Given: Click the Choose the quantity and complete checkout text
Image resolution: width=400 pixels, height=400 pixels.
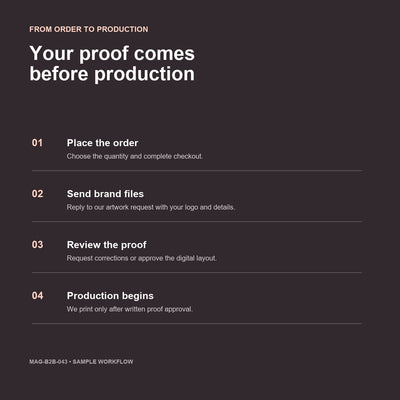Looking at the screenshot, I should [135, 156].
